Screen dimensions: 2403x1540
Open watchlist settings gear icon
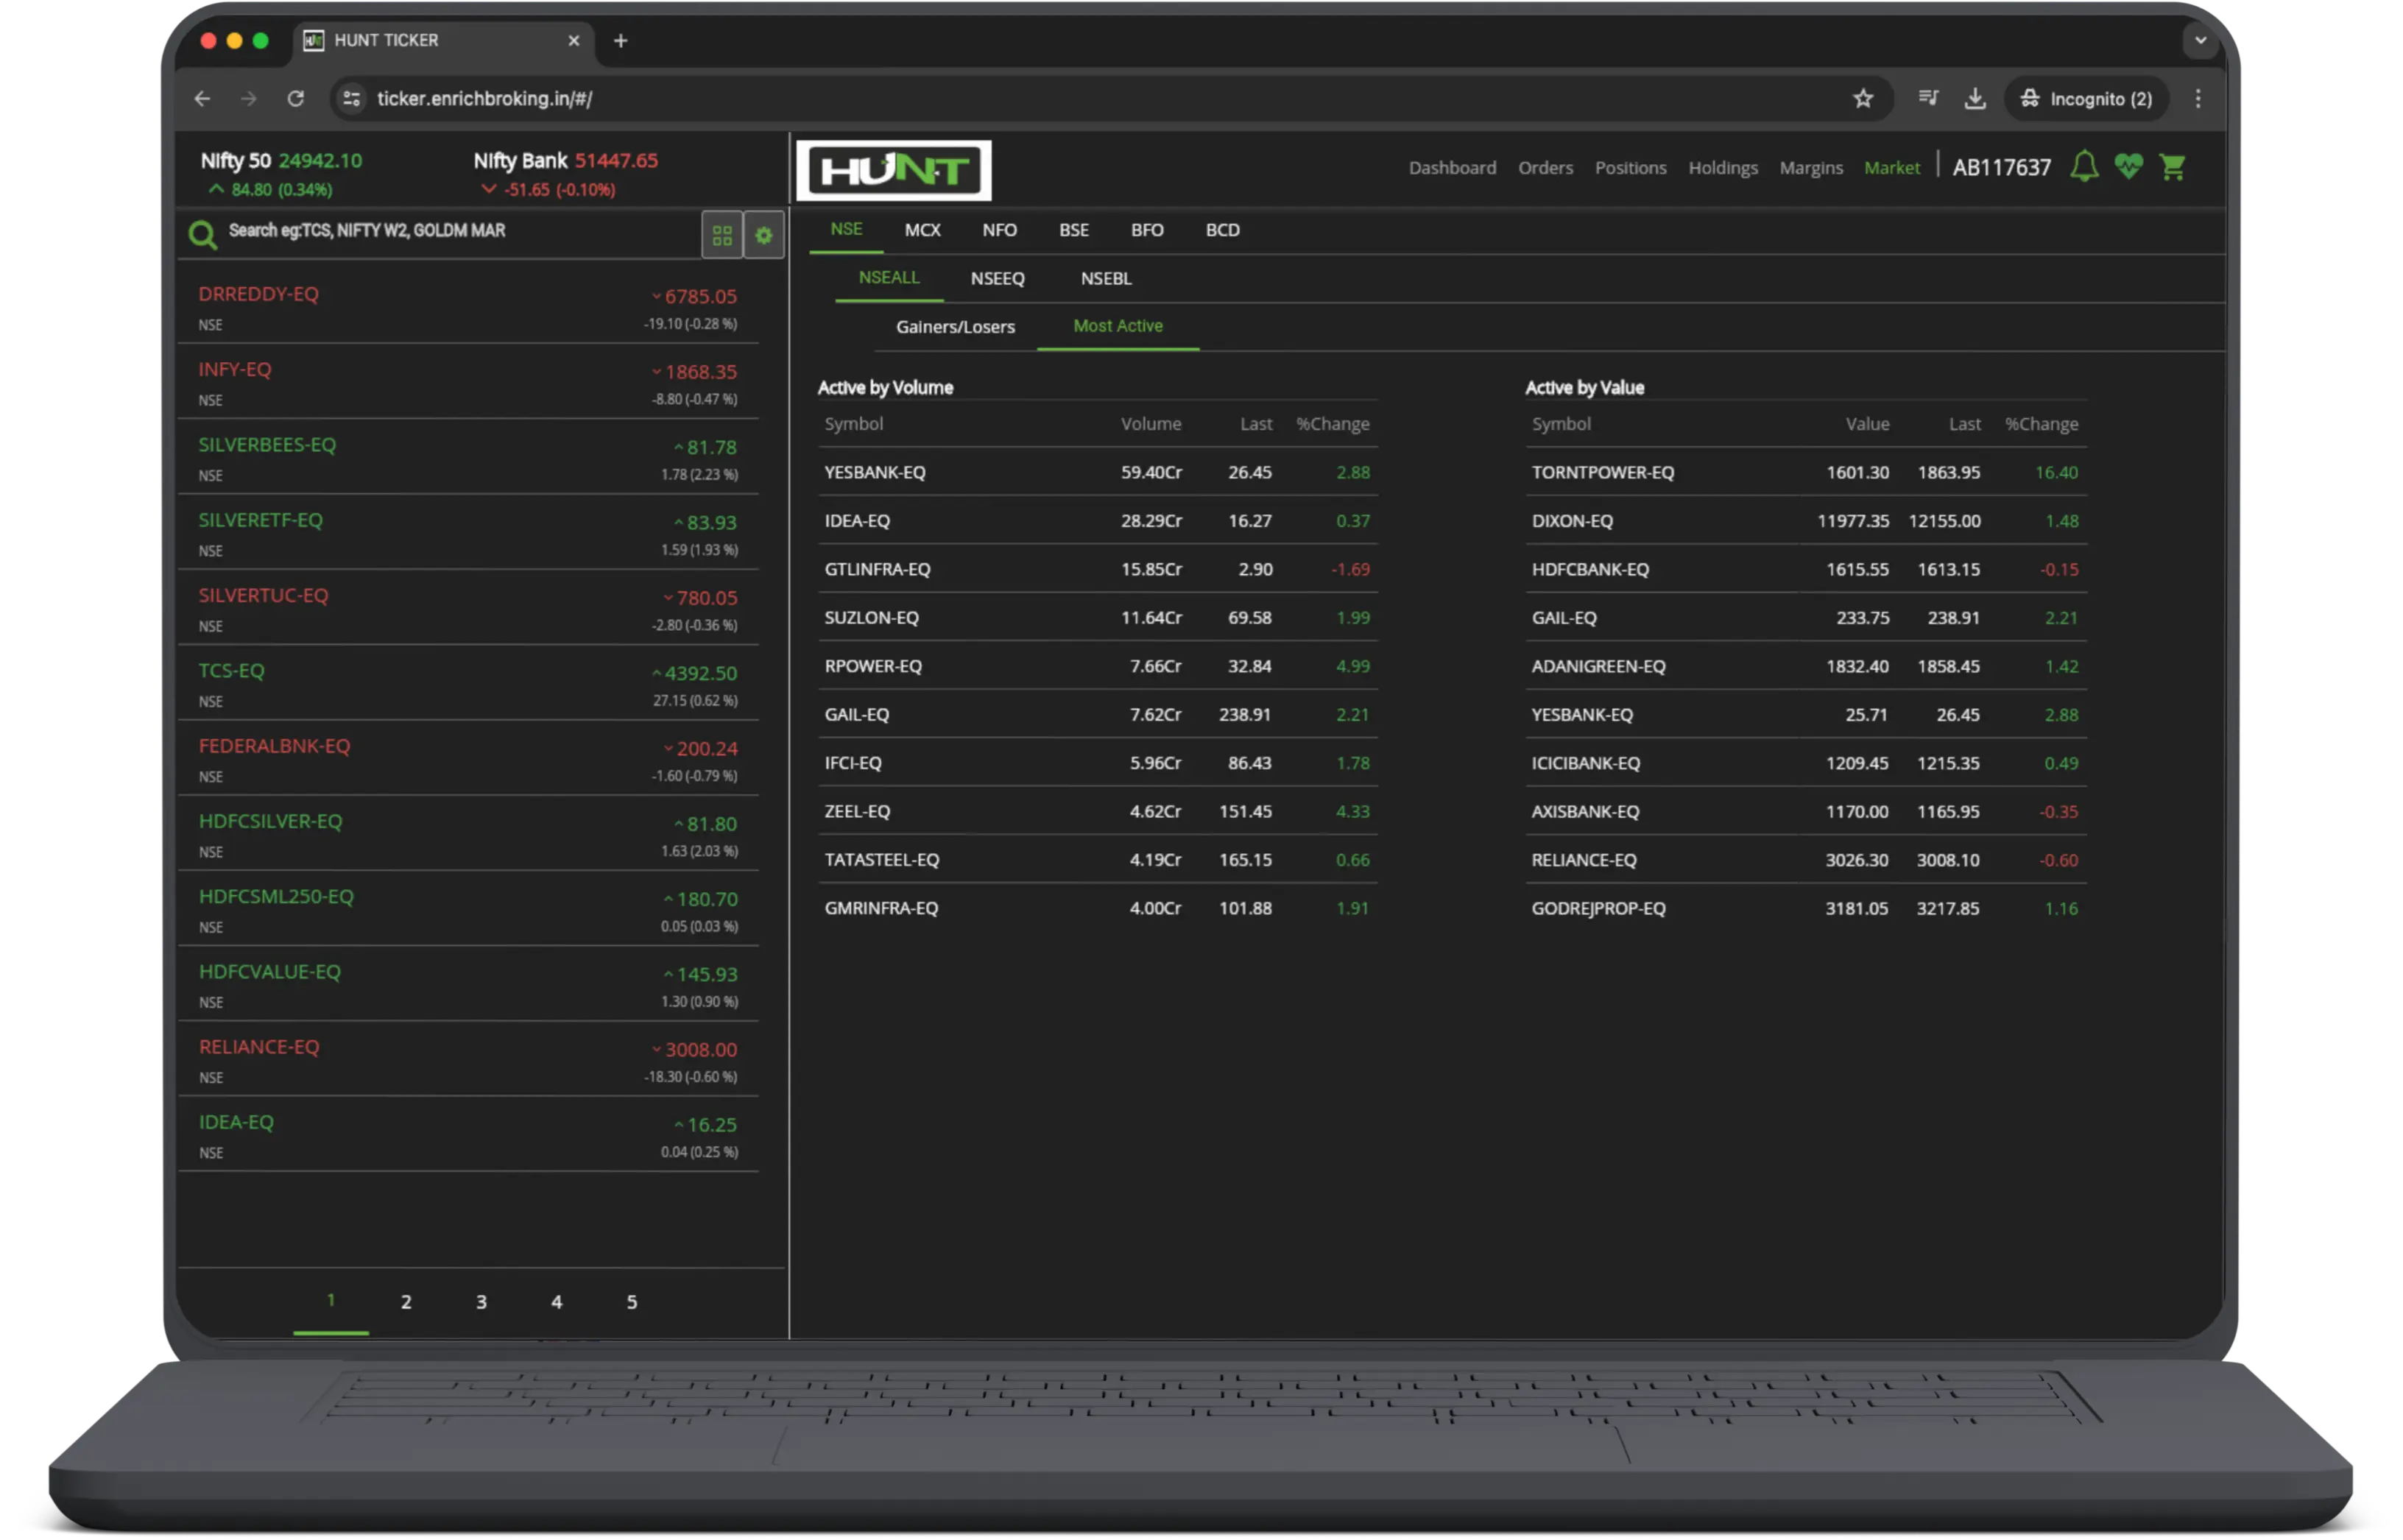click(x=764, y=235)
